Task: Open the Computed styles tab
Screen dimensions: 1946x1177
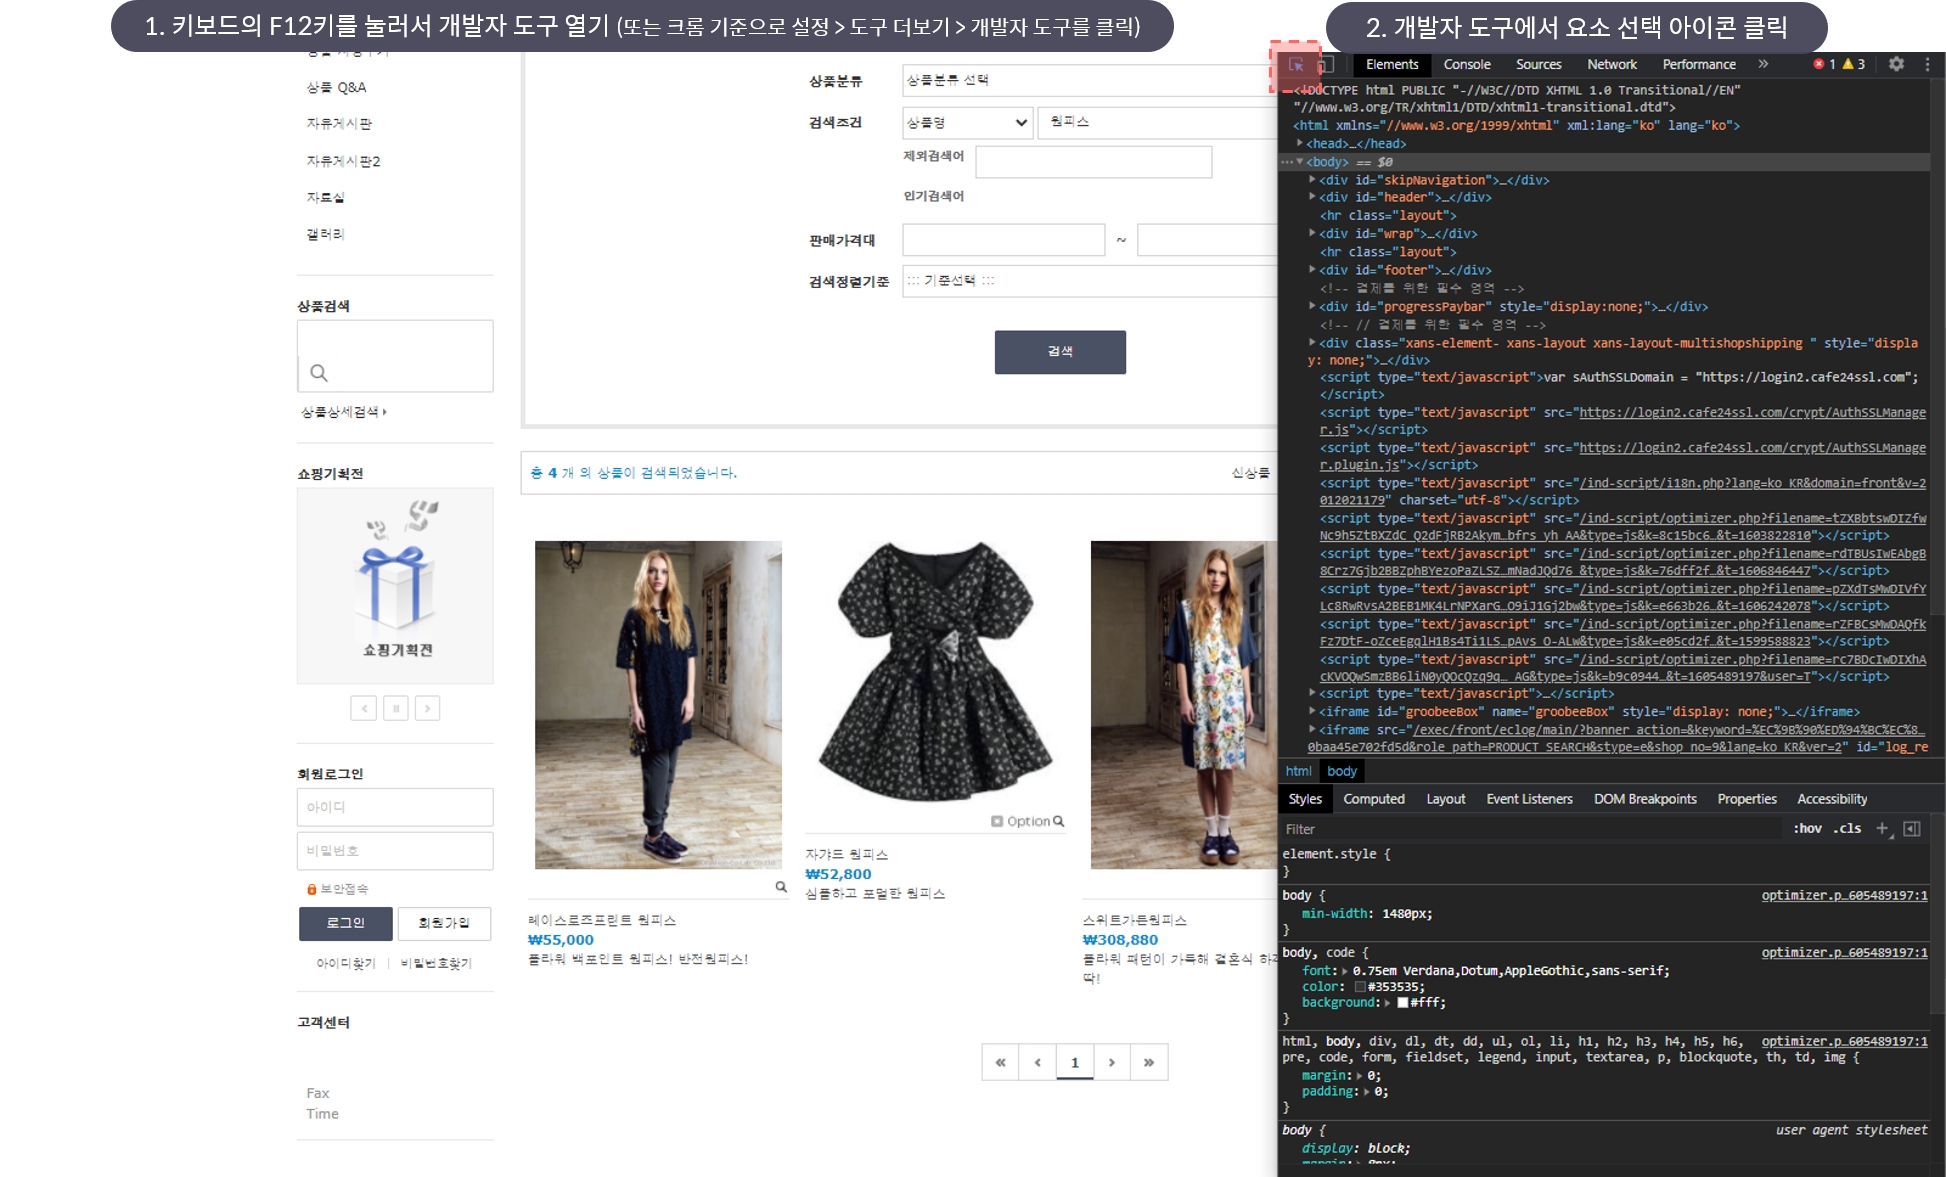Action: click(1373, 799)
